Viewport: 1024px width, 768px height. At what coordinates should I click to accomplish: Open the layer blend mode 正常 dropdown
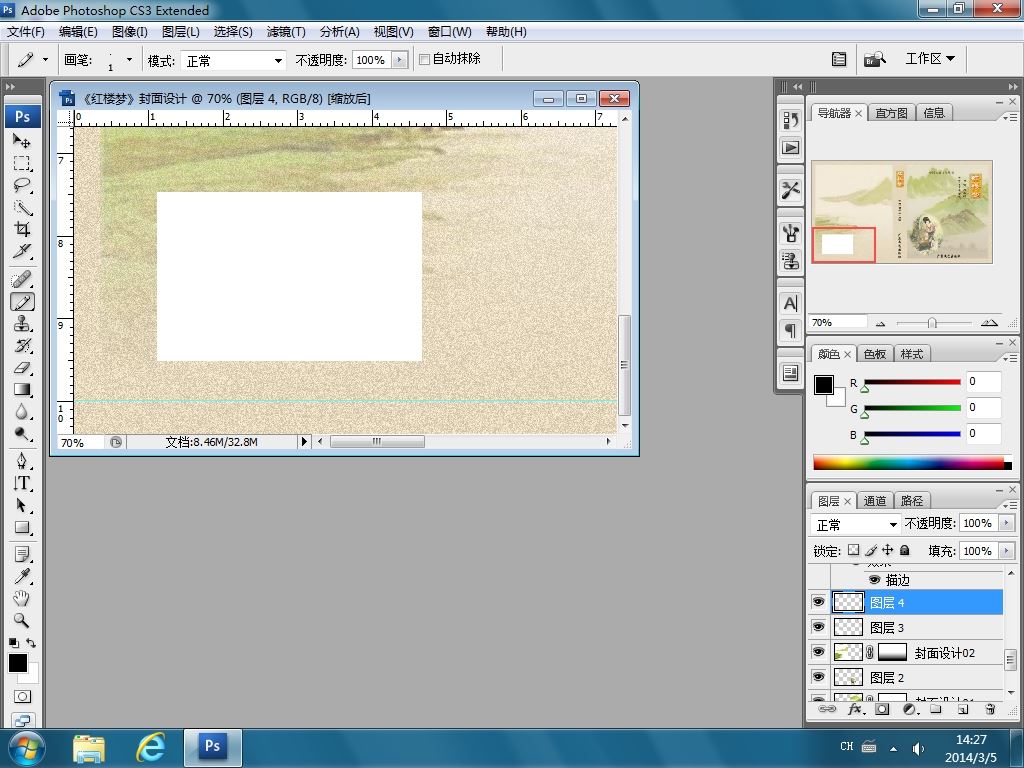coord(856,524)
